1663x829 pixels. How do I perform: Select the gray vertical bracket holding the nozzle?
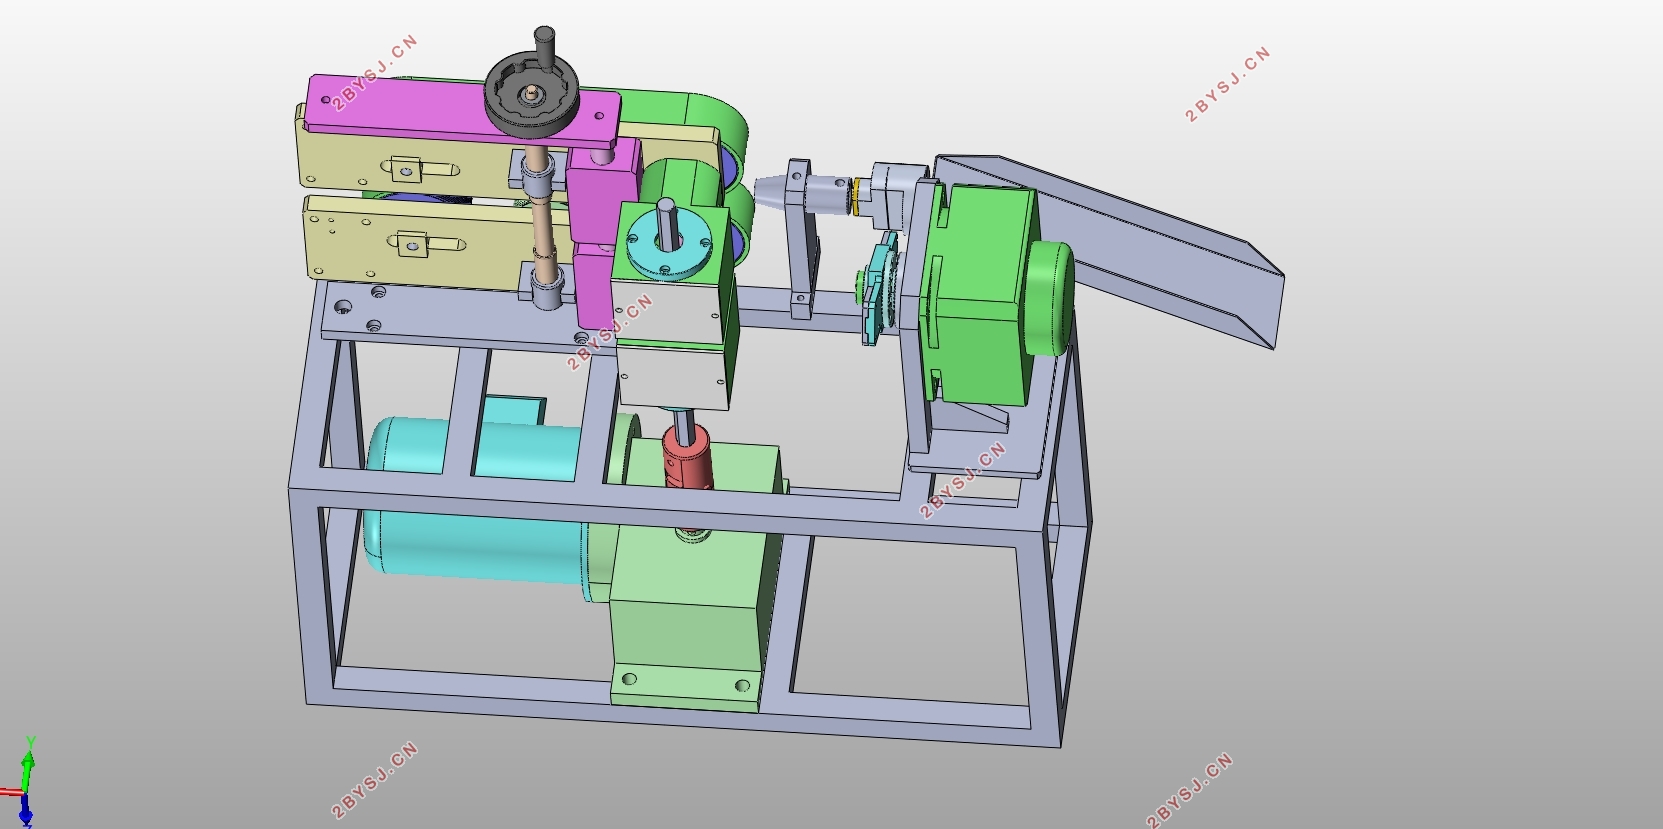800,240
